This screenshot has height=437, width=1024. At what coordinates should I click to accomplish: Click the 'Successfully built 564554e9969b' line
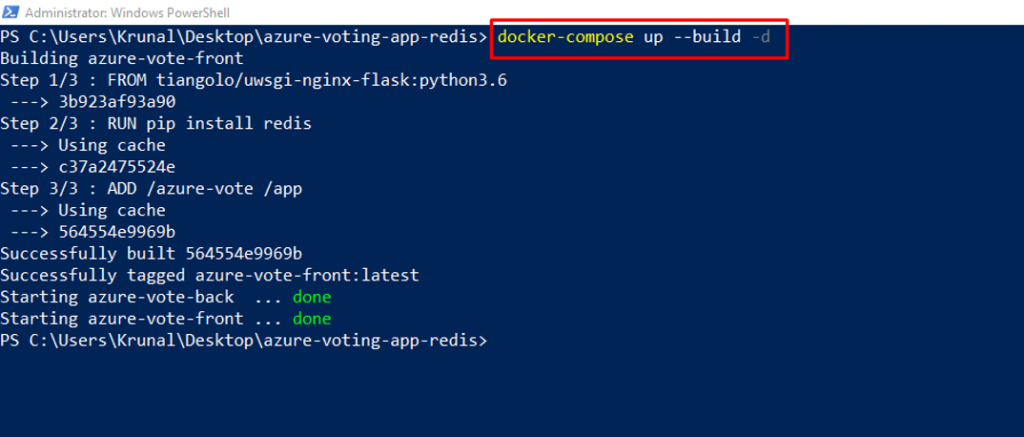151,253
